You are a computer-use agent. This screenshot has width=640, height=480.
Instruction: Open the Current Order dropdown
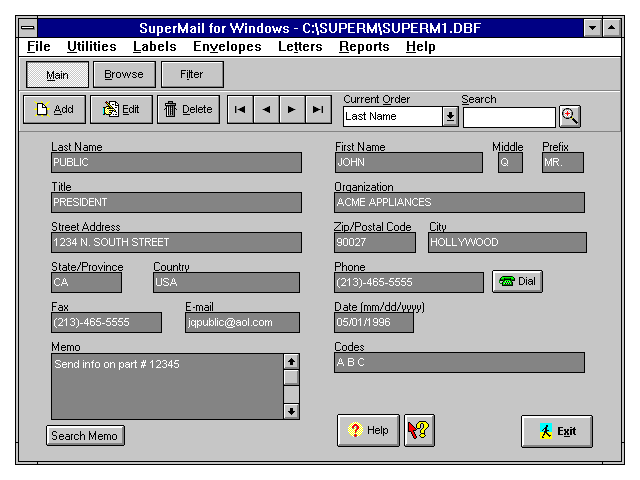(x=450, y=117)
